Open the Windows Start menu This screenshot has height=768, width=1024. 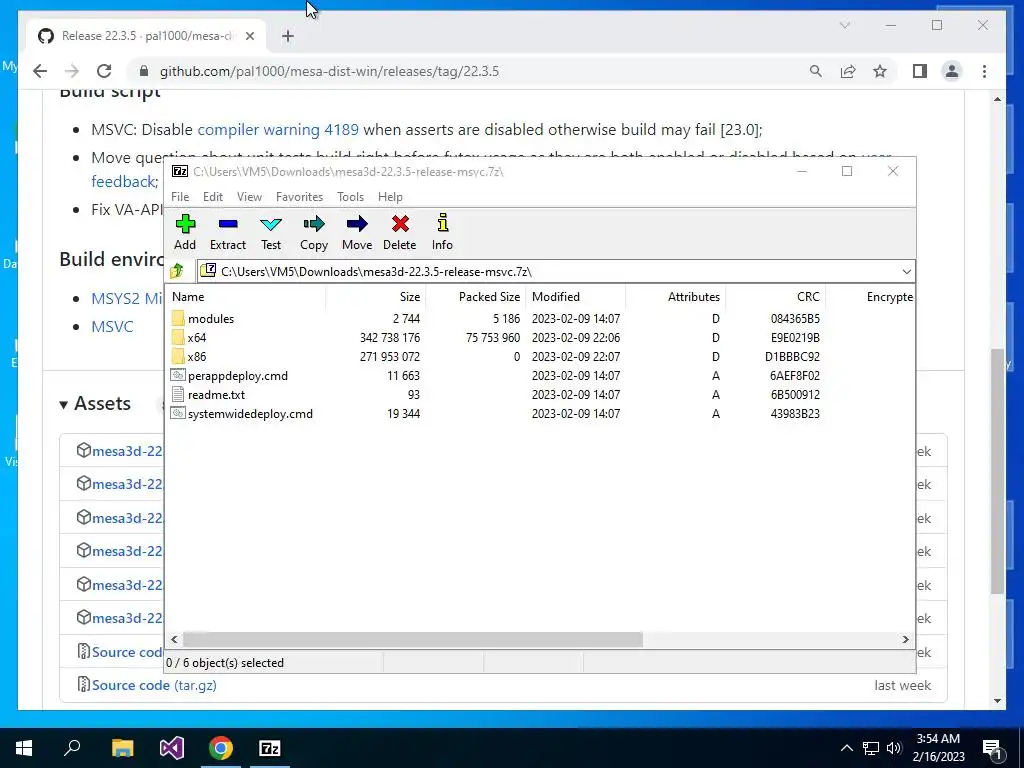tap(24, 748)
